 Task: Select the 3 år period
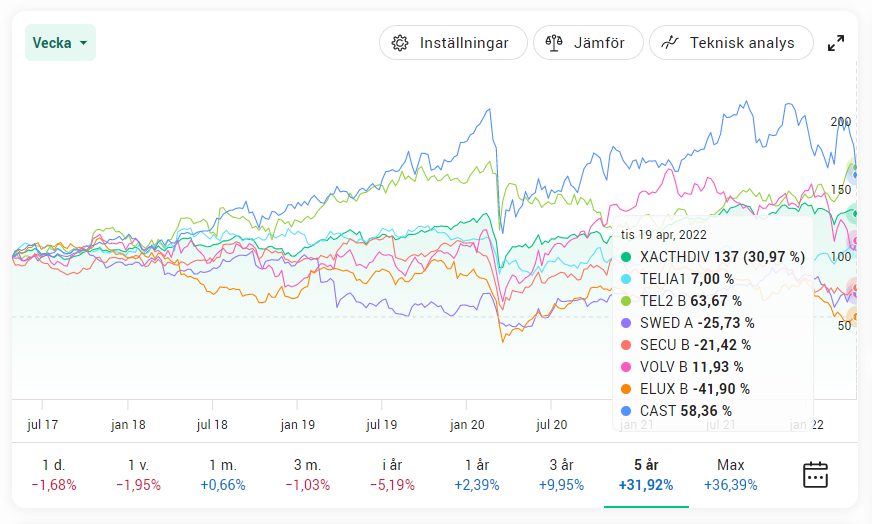click(561, 475)
